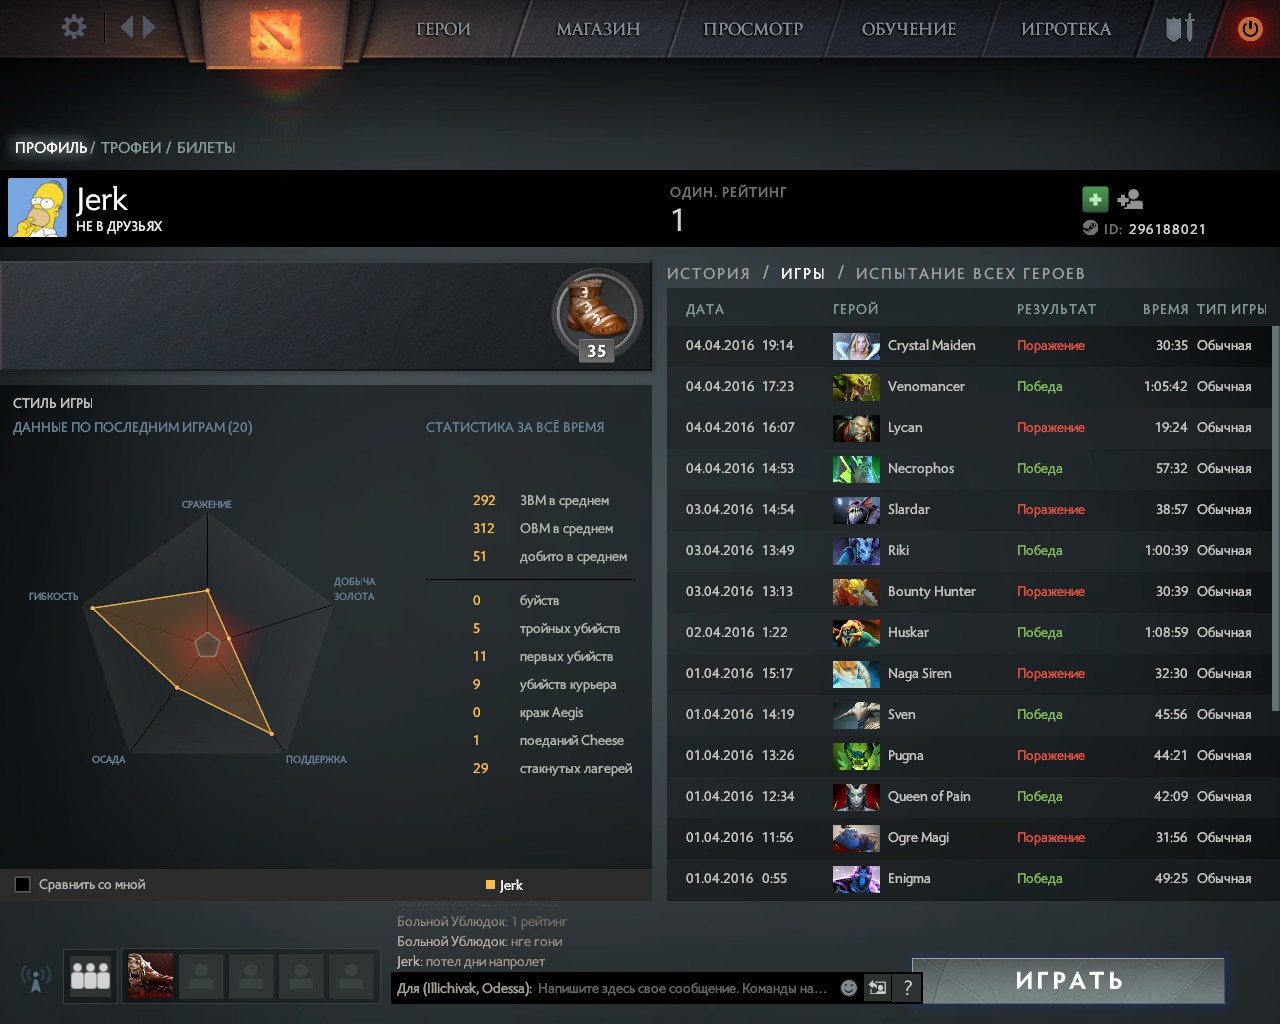Open the chat help question mark
The image size is (1280, 1024).
907,988
